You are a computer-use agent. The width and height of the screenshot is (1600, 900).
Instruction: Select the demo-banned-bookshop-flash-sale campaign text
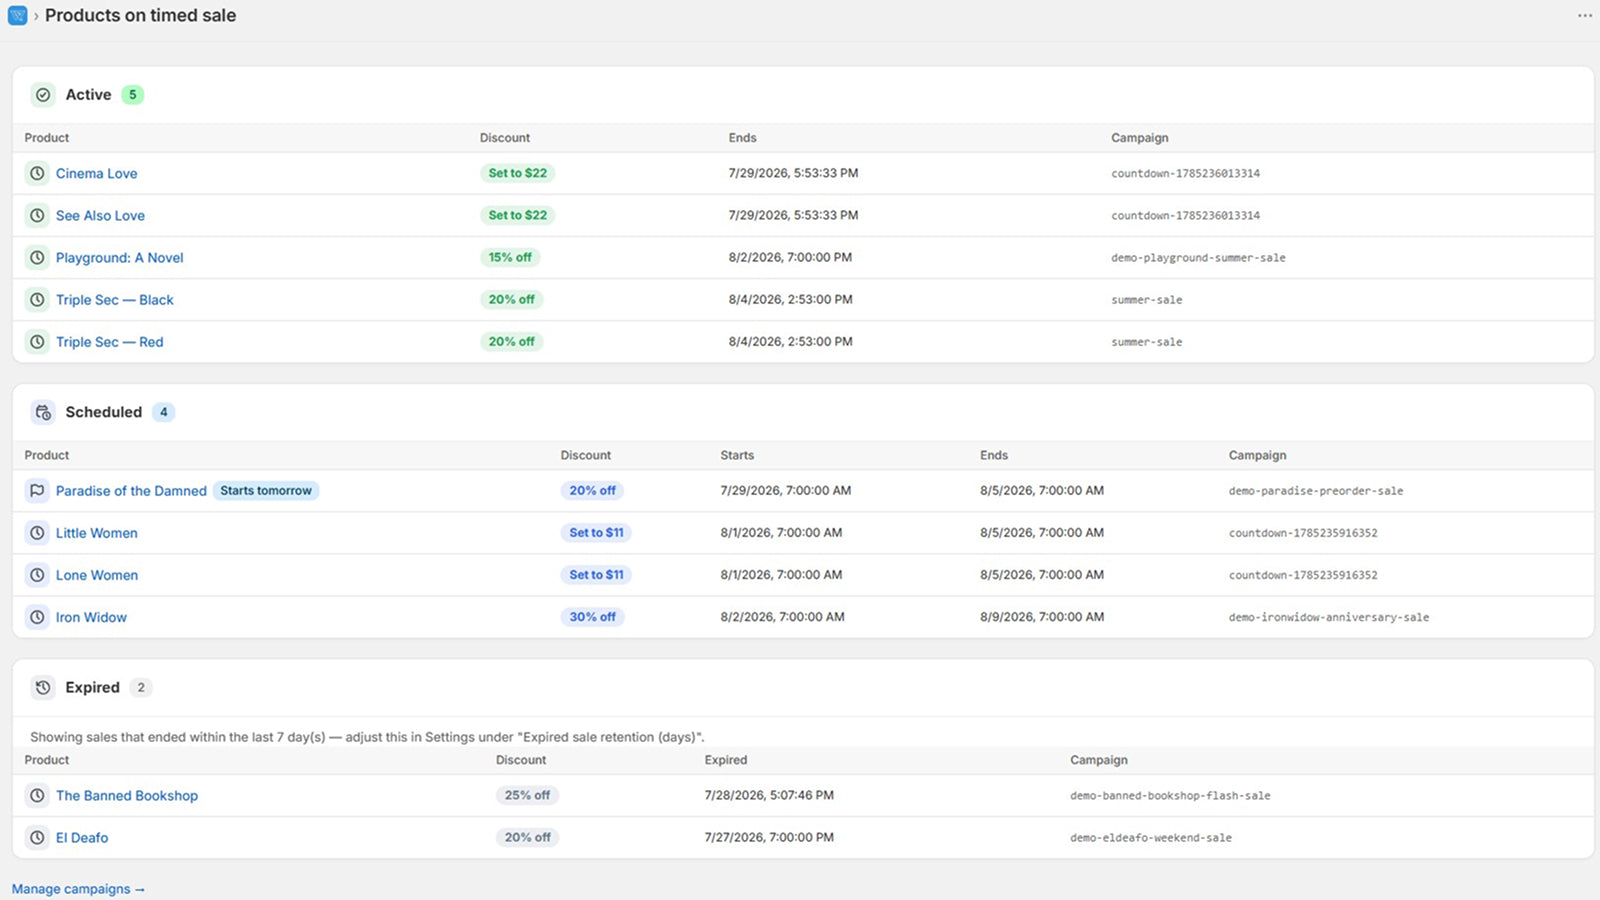[1170, 796]
